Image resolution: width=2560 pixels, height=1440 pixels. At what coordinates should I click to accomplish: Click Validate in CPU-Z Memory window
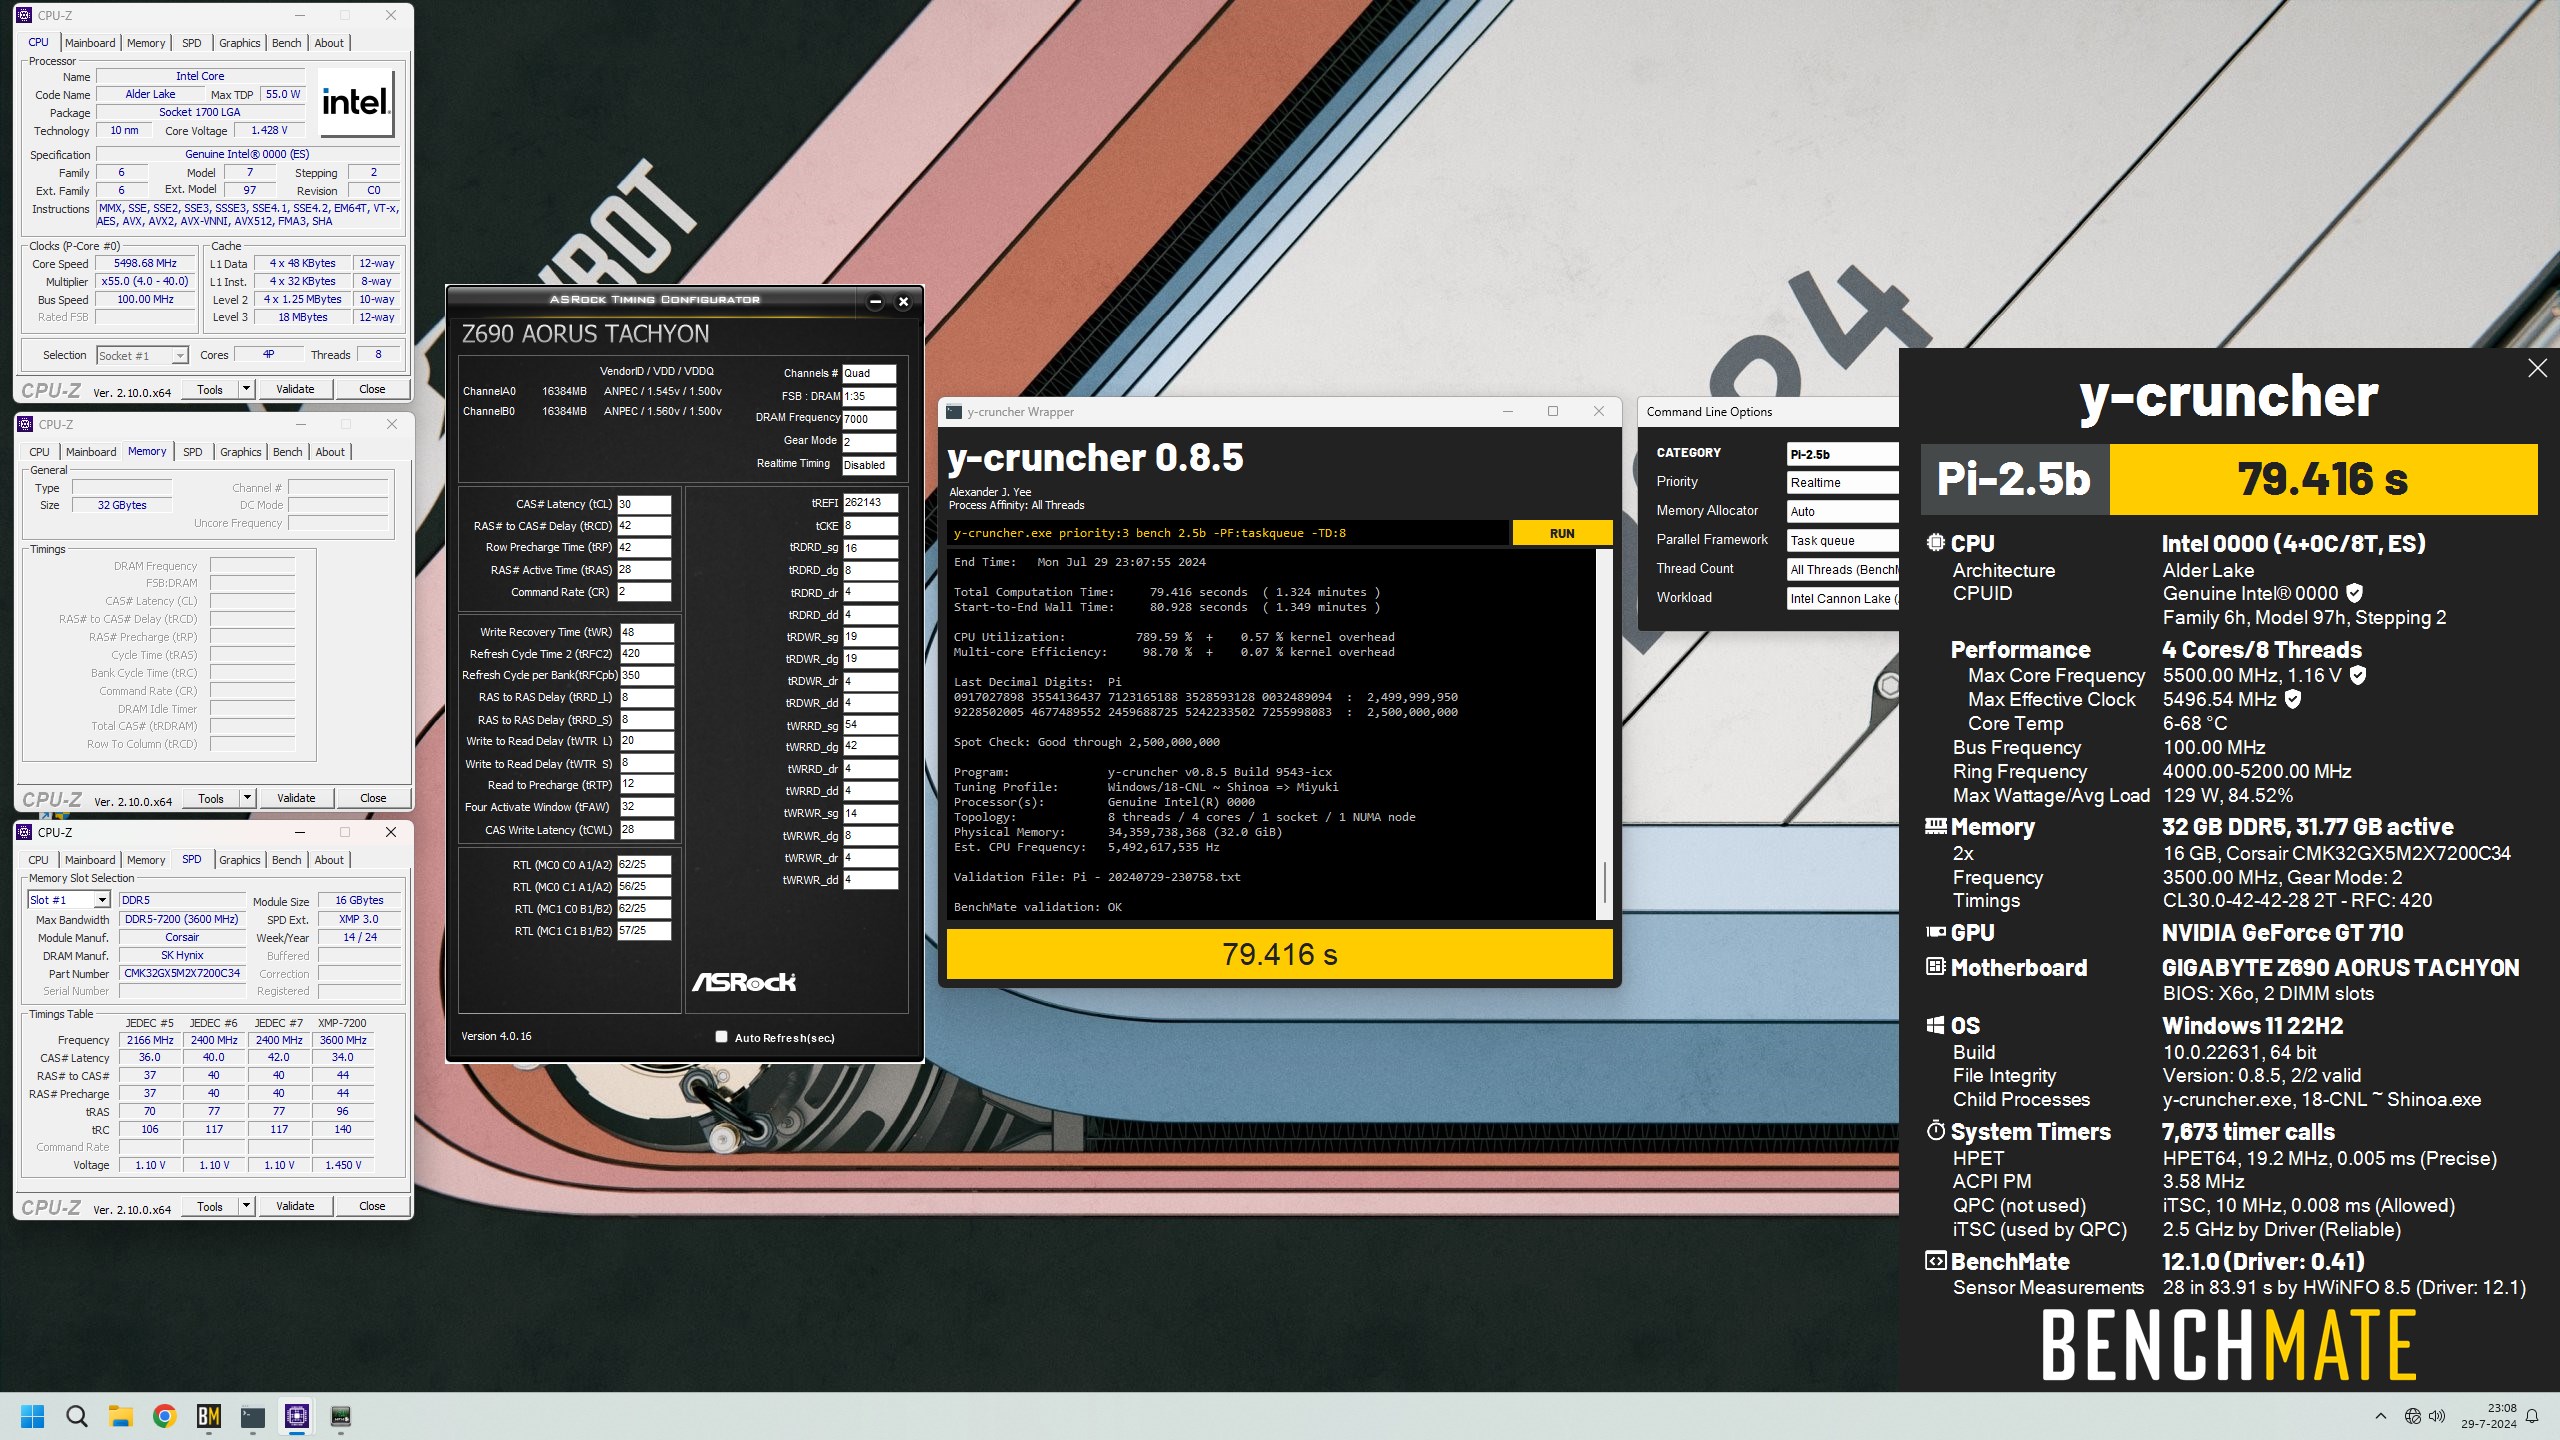[x=296, y=798]
